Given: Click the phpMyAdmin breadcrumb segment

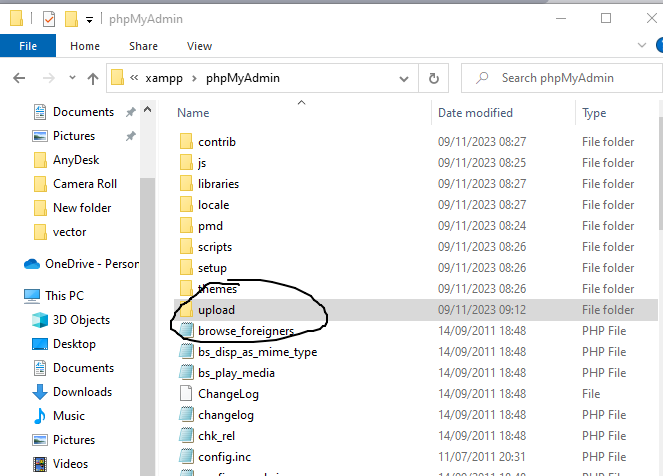Looking at the screenshot, I should 243,78.
